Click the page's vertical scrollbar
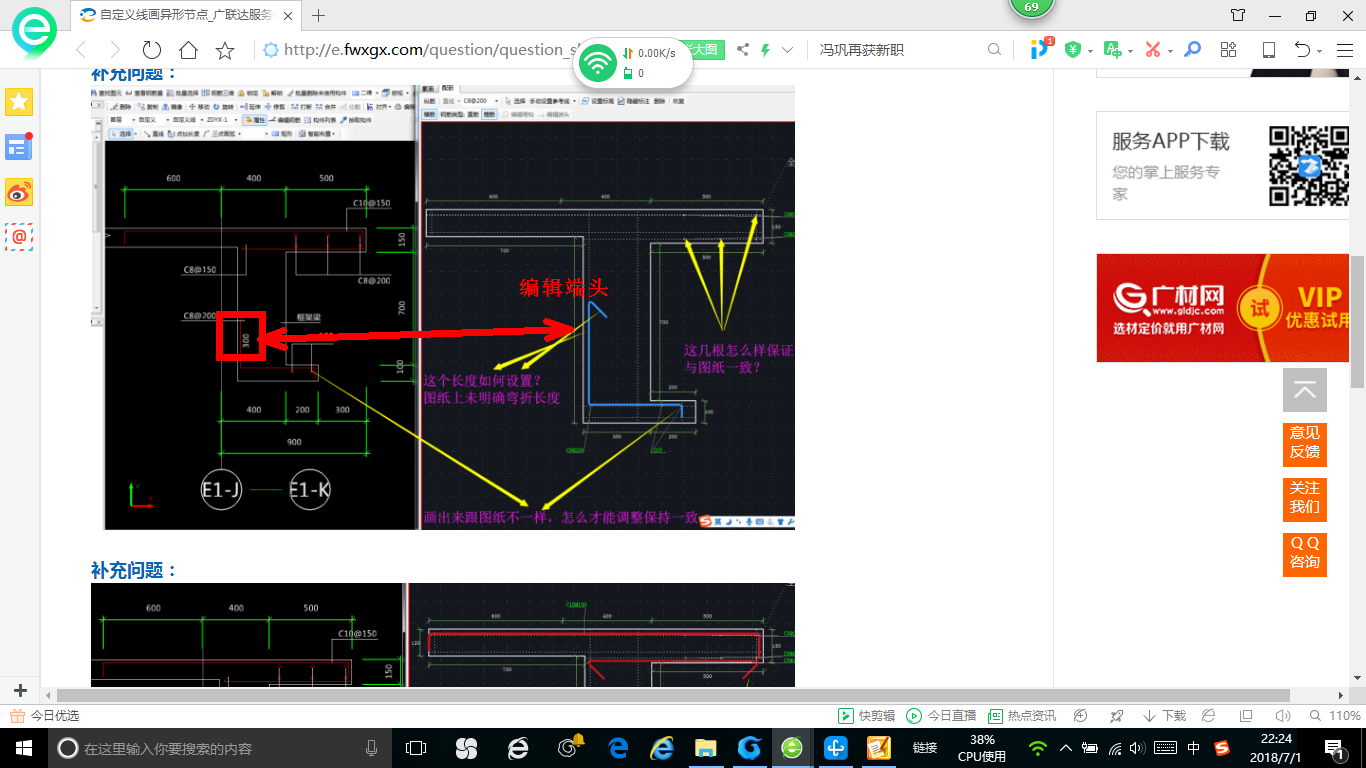 pyautogui.click(x=1358, y=320)
